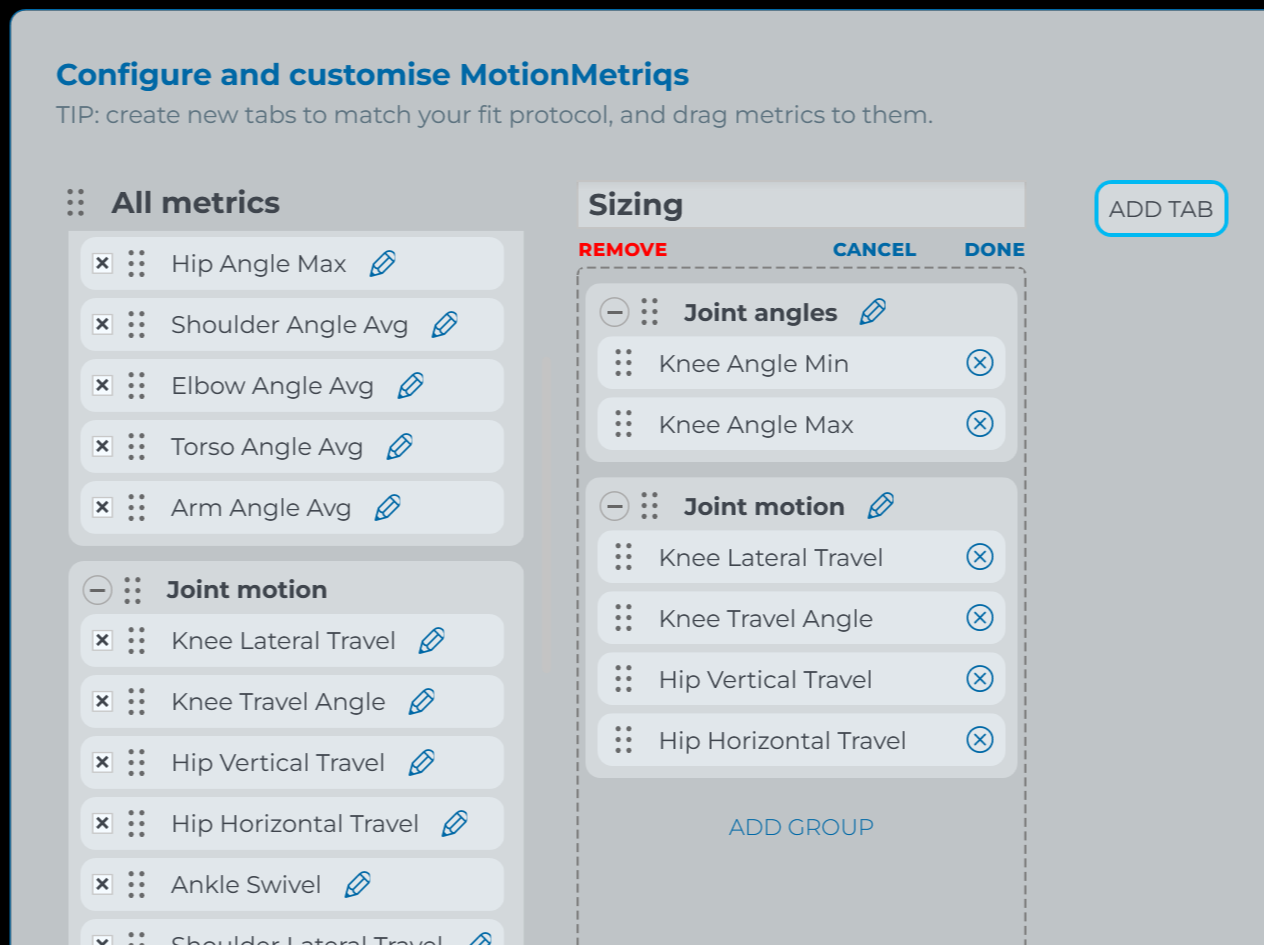Click the pencil next to Shoulder Angle Avg
This screenshot has height=945, width=1264.
[x=445, y=325]
